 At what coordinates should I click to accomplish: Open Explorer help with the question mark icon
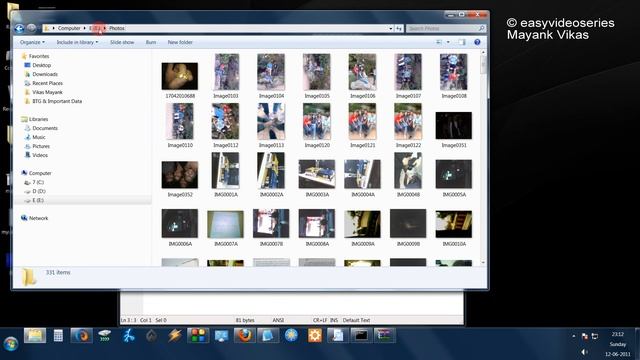pos(477,42)
